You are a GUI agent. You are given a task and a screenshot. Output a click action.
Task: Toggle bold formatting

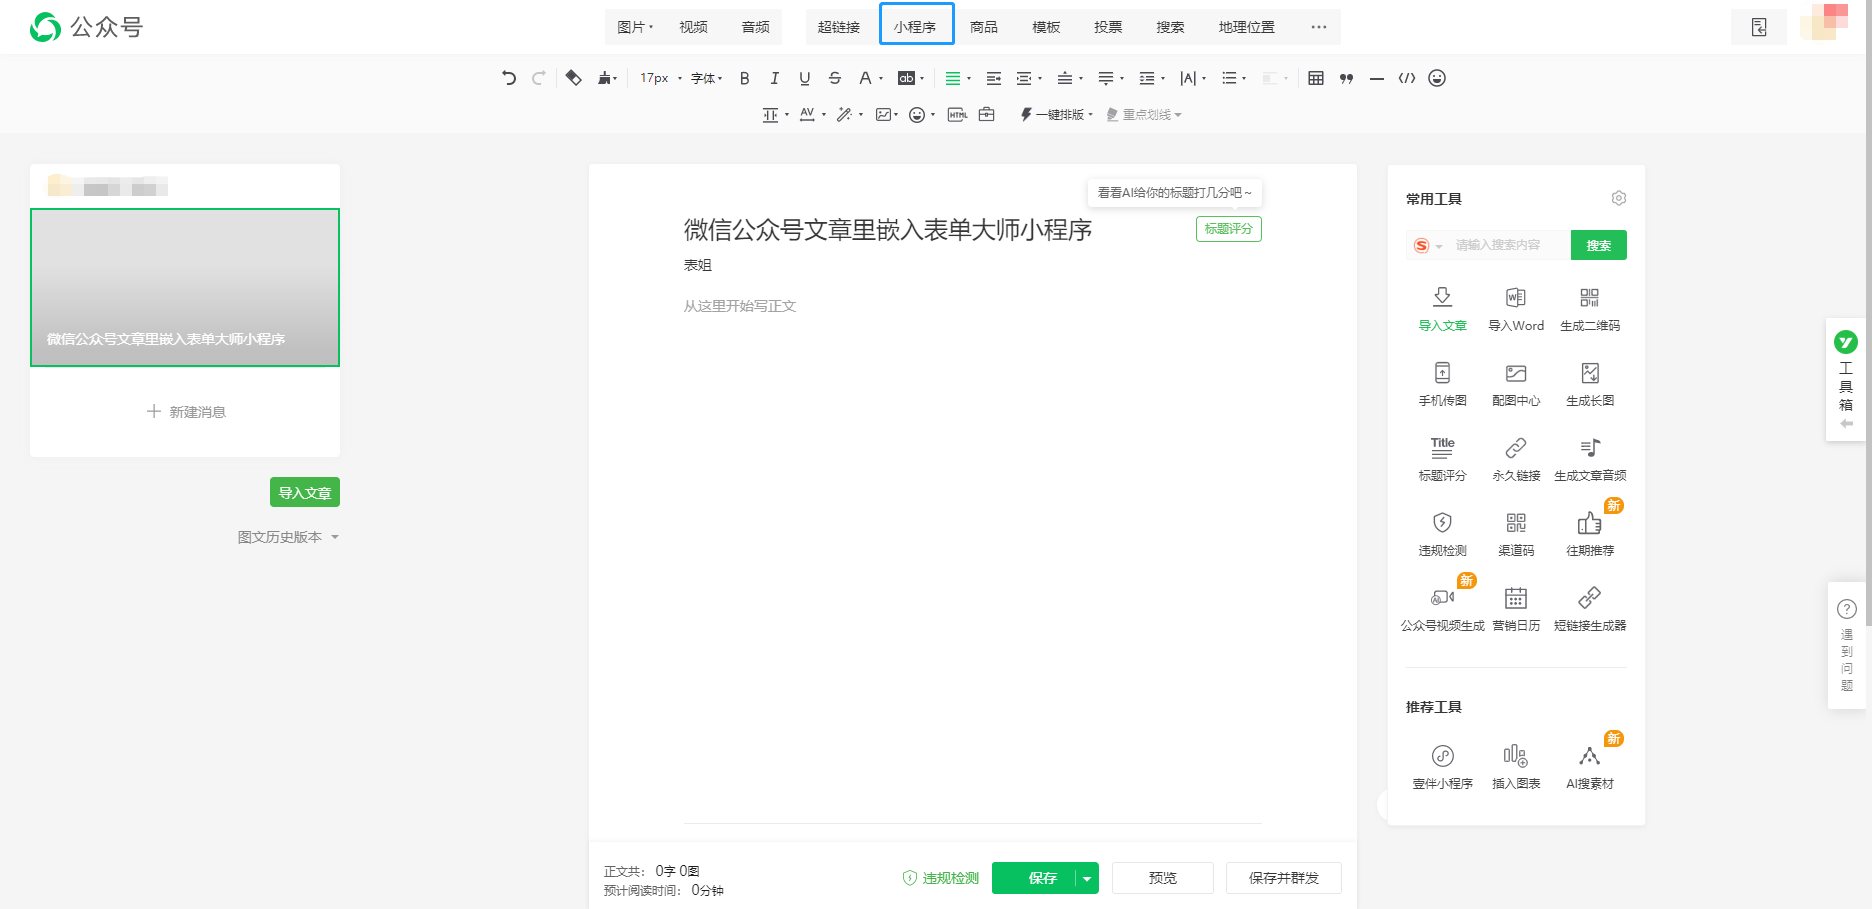click(x=744, y=78)
